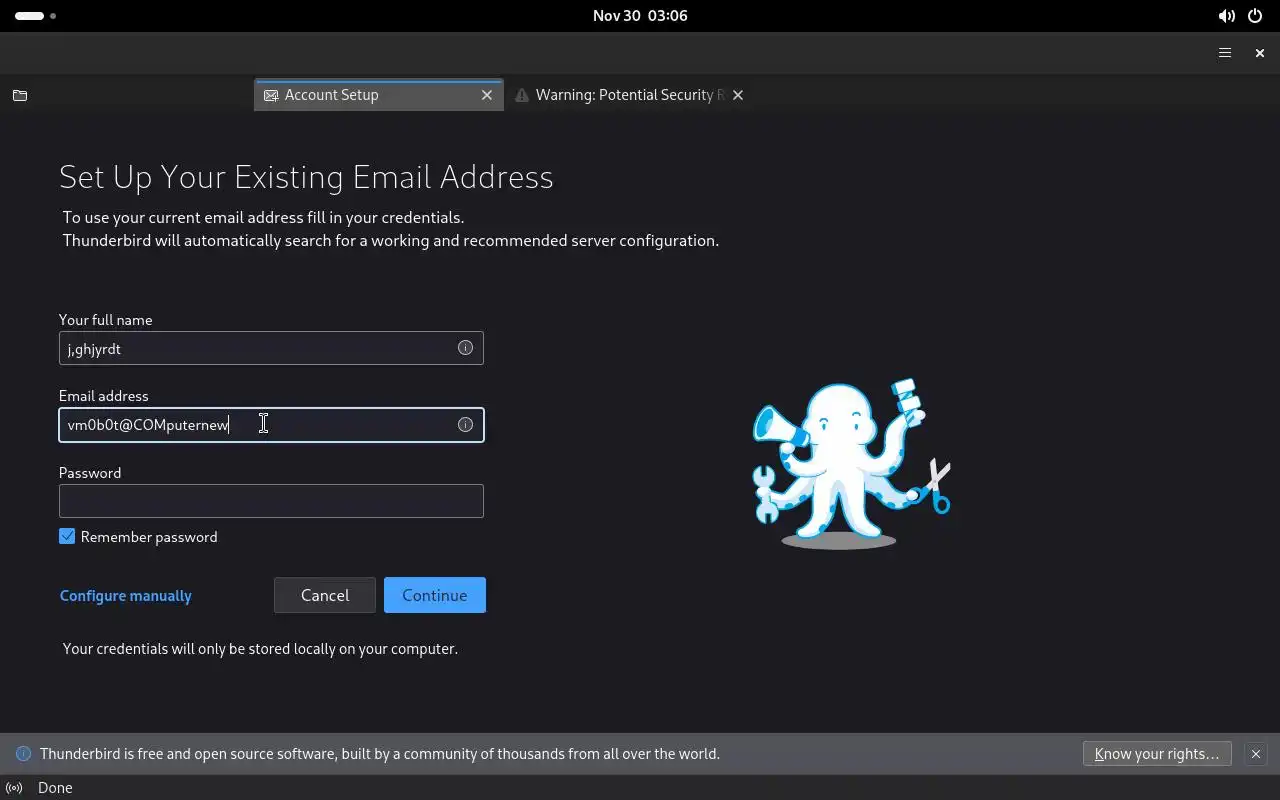1280x800 pixels.
Task: Click the Done status bar text
Action: coord(55,788)
